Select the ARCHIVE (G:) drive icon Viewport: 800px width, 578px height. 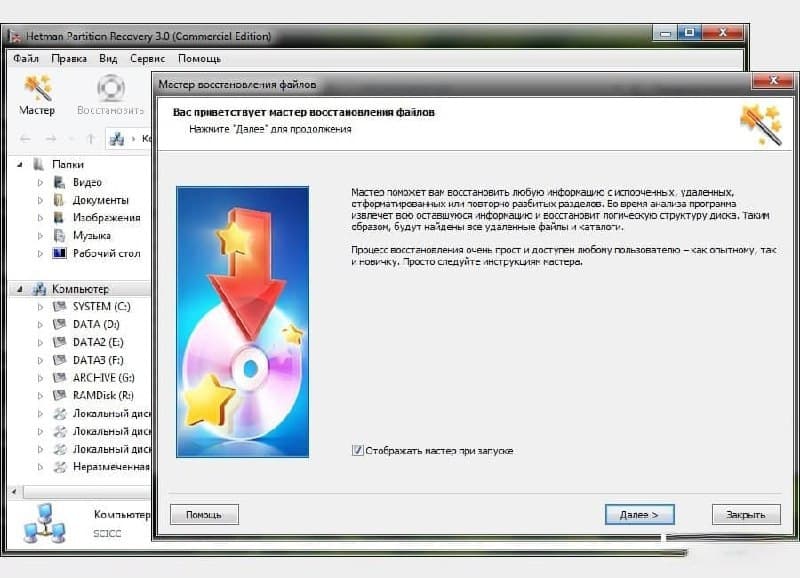59,378
